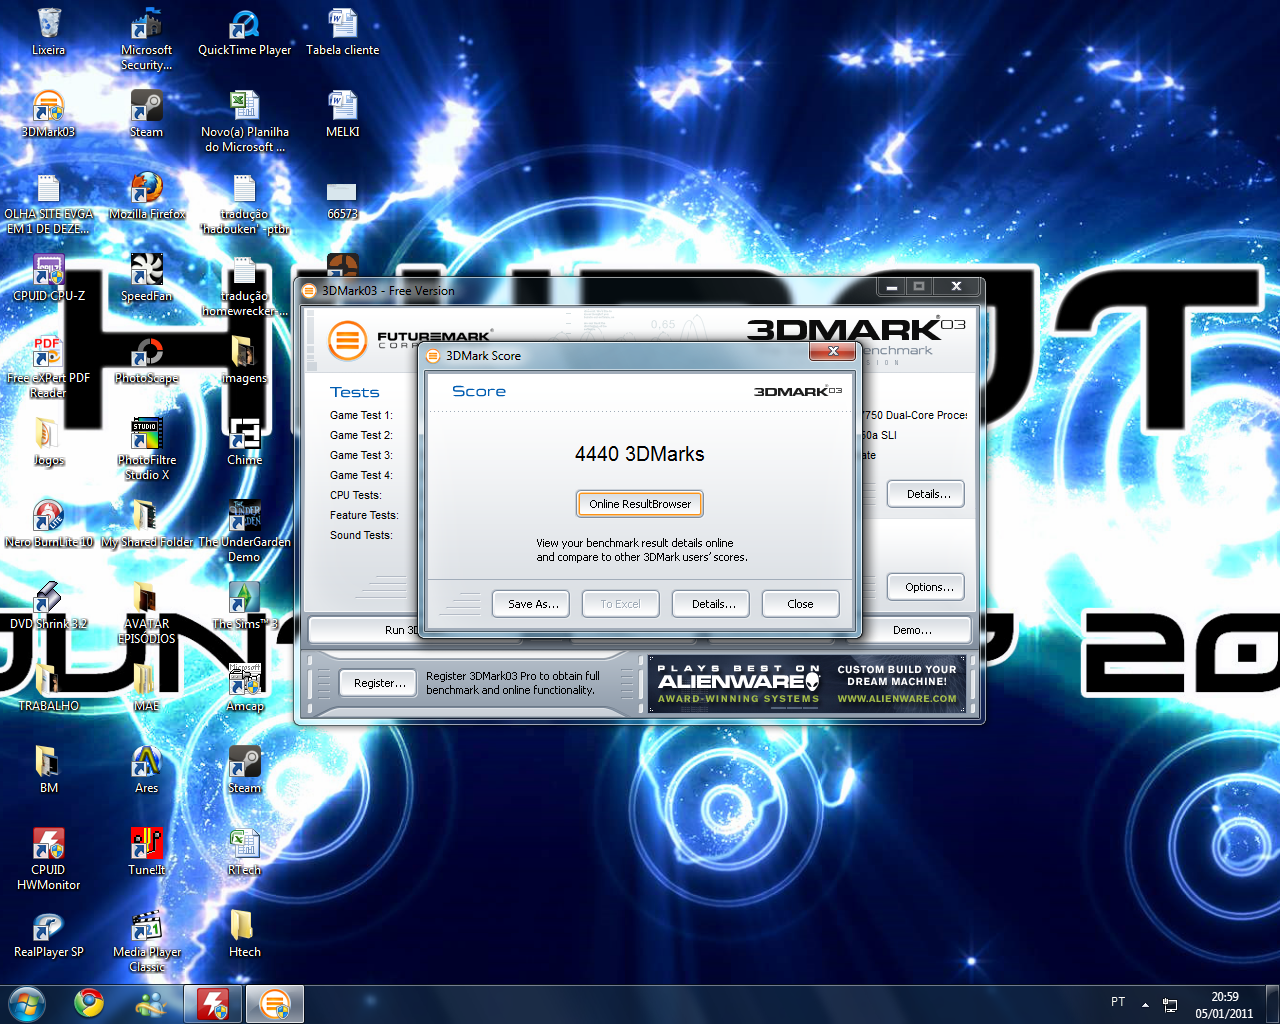Open Google Chrome from taskbar
1280x1024 pixels.
89,1003
